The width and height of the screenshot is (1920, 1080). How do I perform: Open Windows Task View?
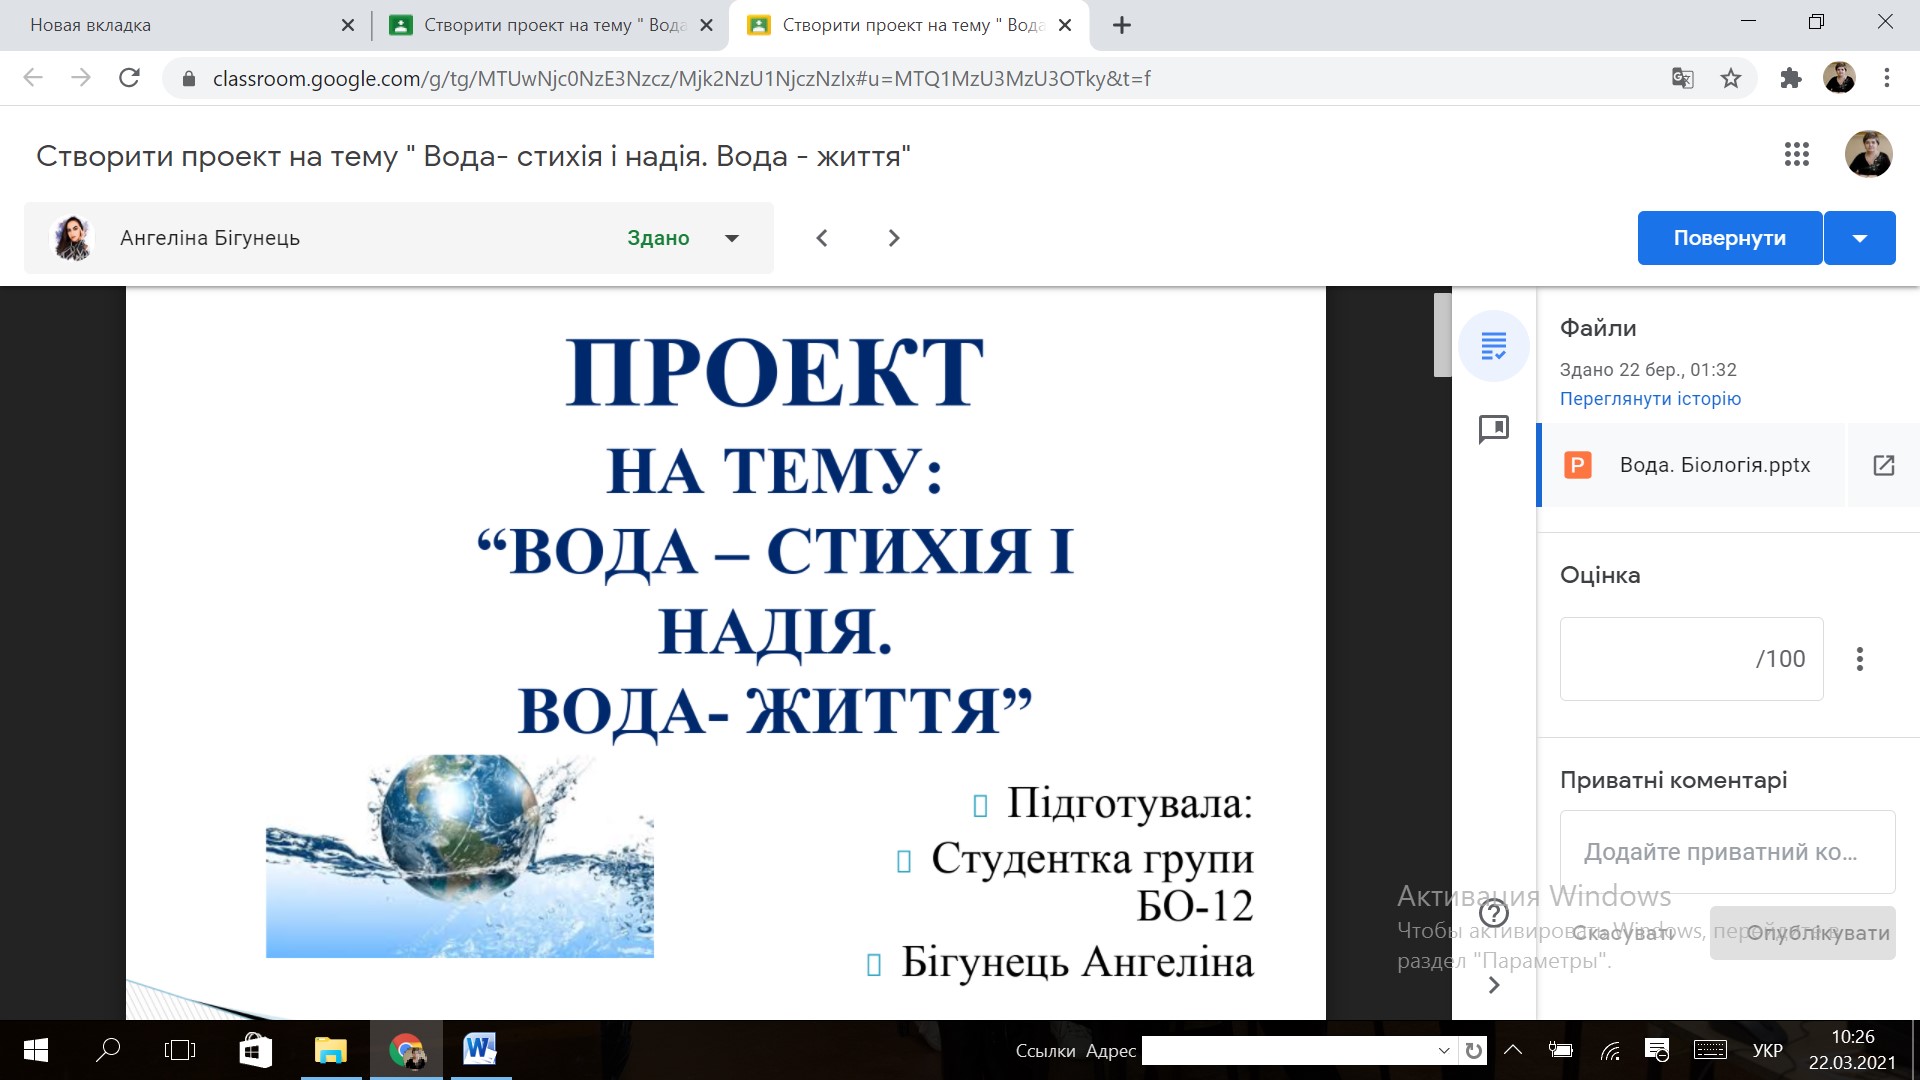tap(180, 1050)
